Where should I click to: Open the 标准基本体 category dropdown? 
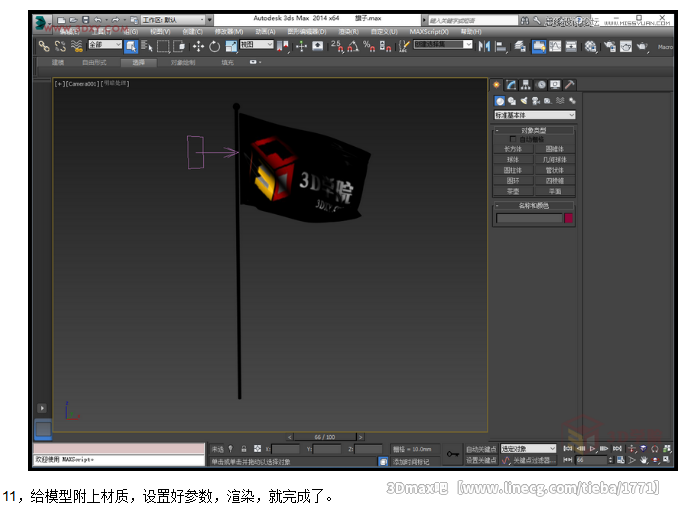(x=535, y=115)
